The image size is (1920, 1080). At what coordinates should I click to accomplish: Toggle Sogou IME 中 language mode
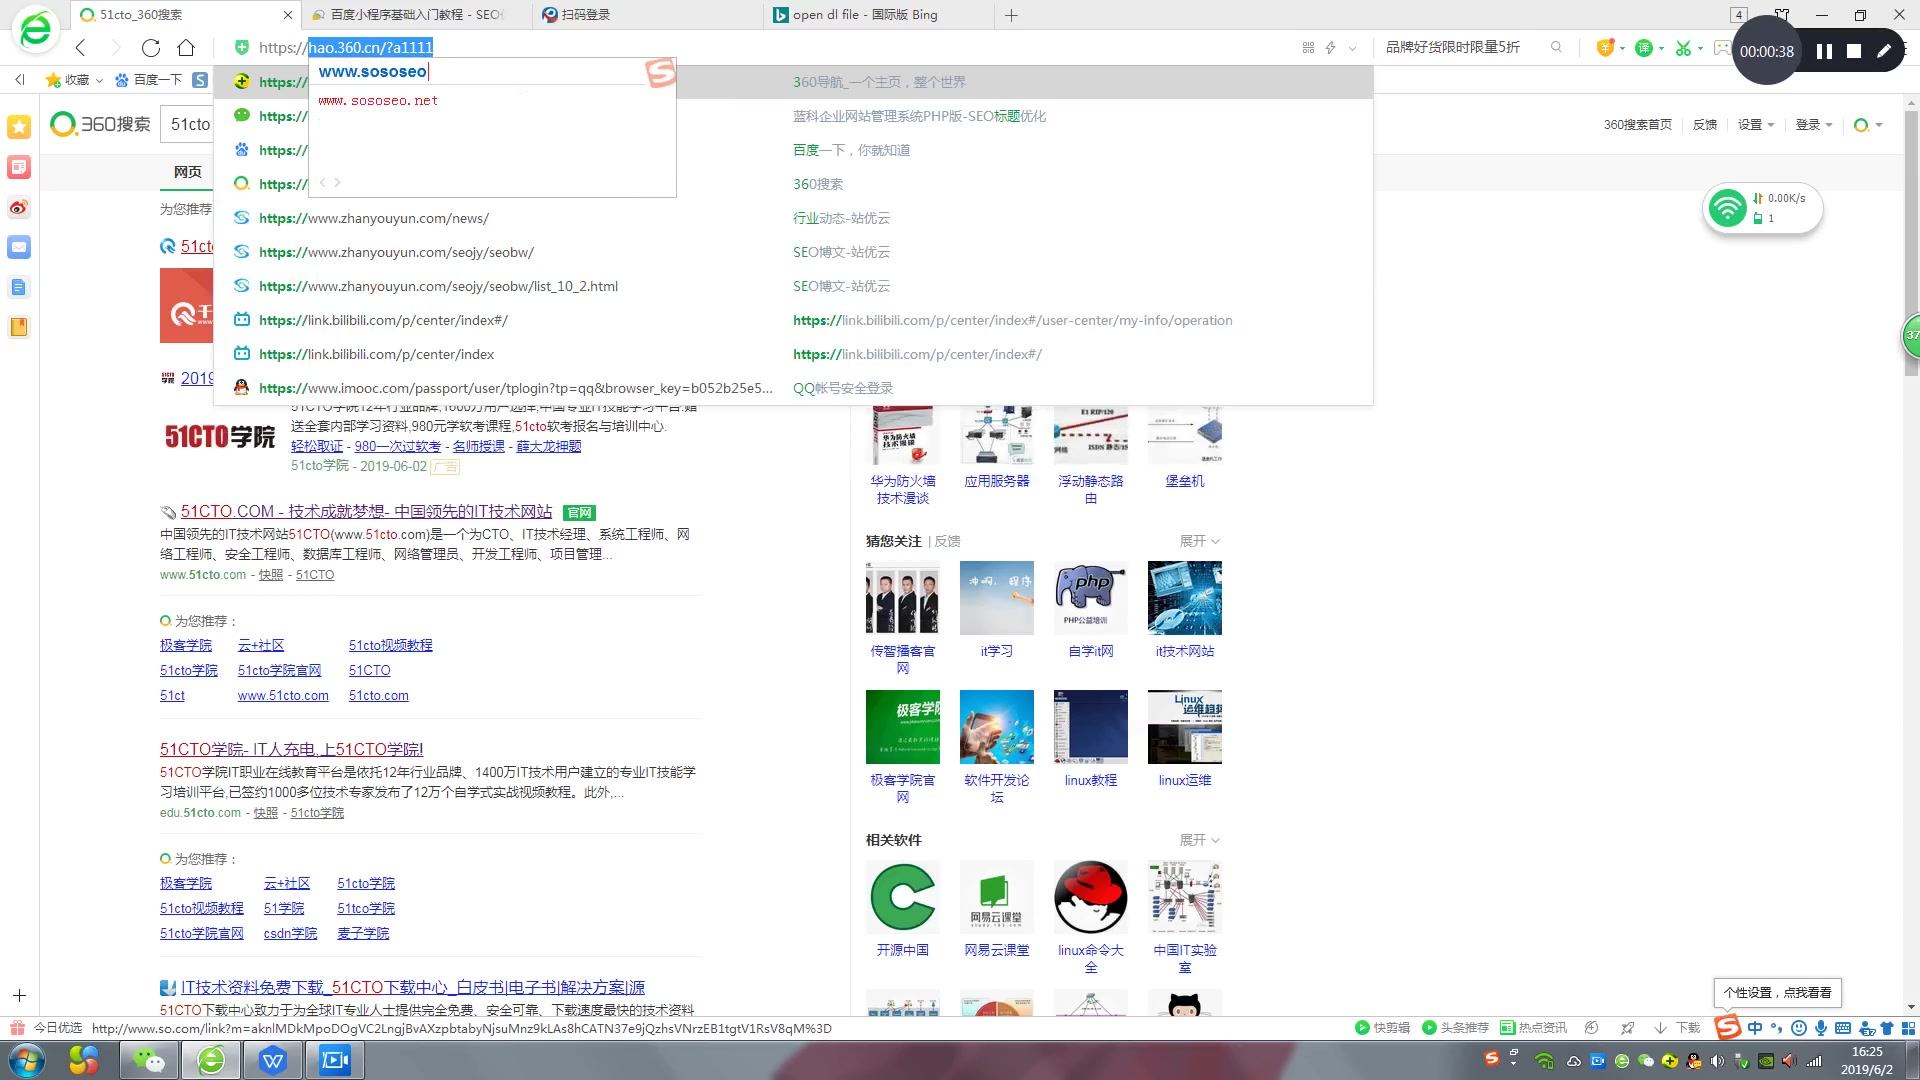pyautogui.click(x=1755, y=1028)
